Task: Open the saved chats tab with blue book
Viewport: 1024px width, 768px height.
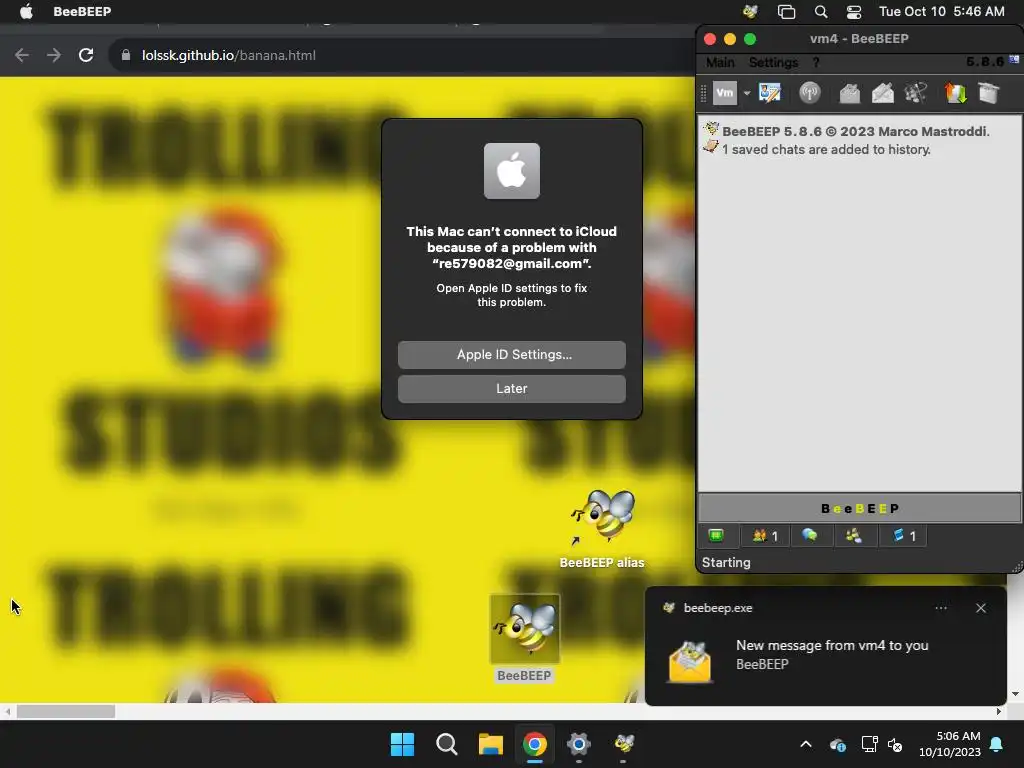Action: click(903, 536)
